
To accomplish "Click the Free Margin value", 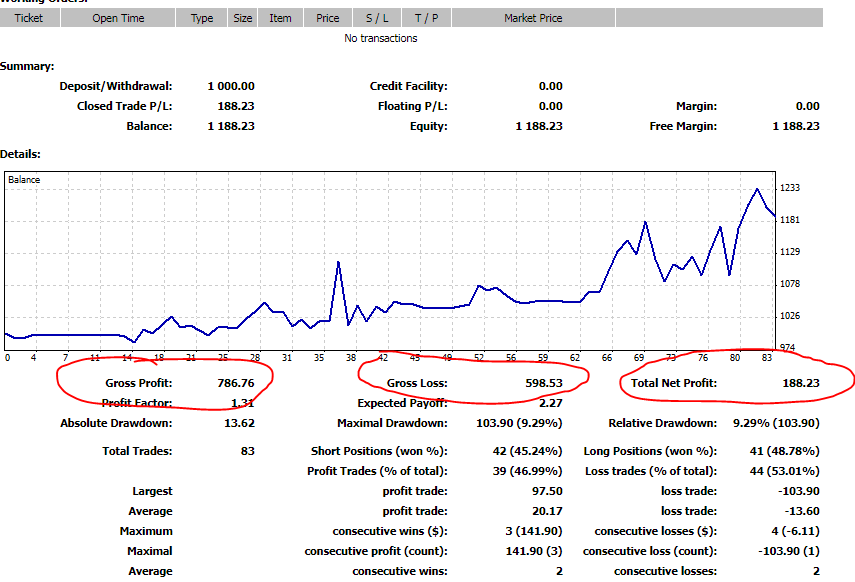I will click(796, 126).
